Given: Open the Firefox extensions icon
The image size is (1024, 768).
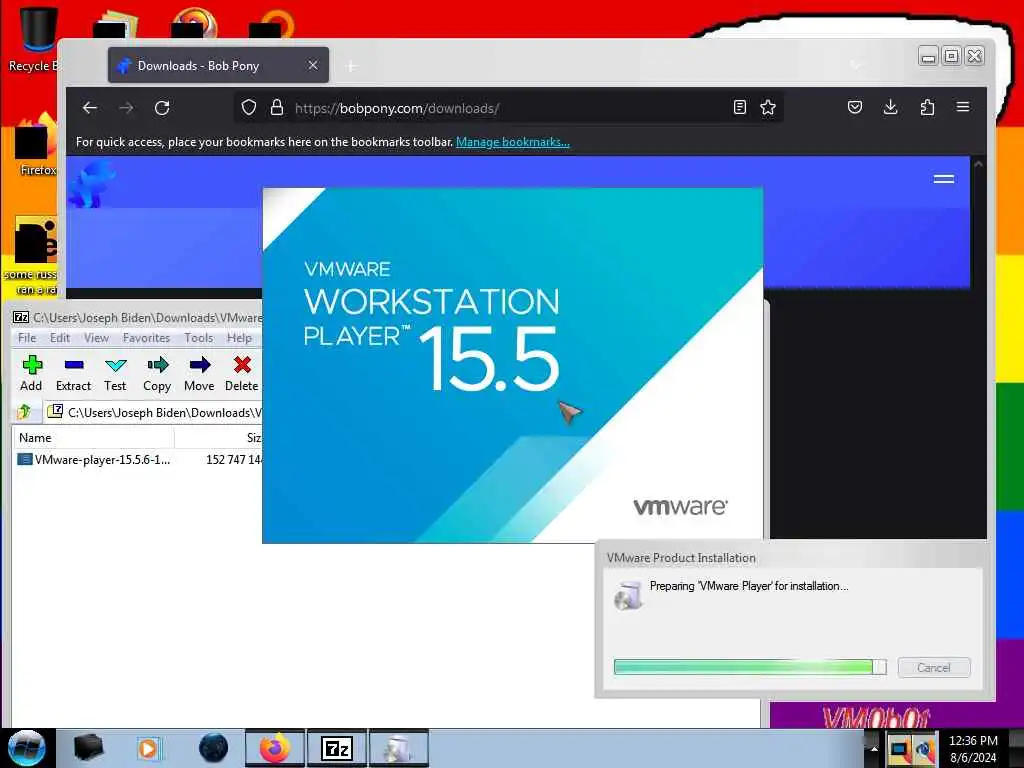Looking at the screenshot, I should point(927,107).
